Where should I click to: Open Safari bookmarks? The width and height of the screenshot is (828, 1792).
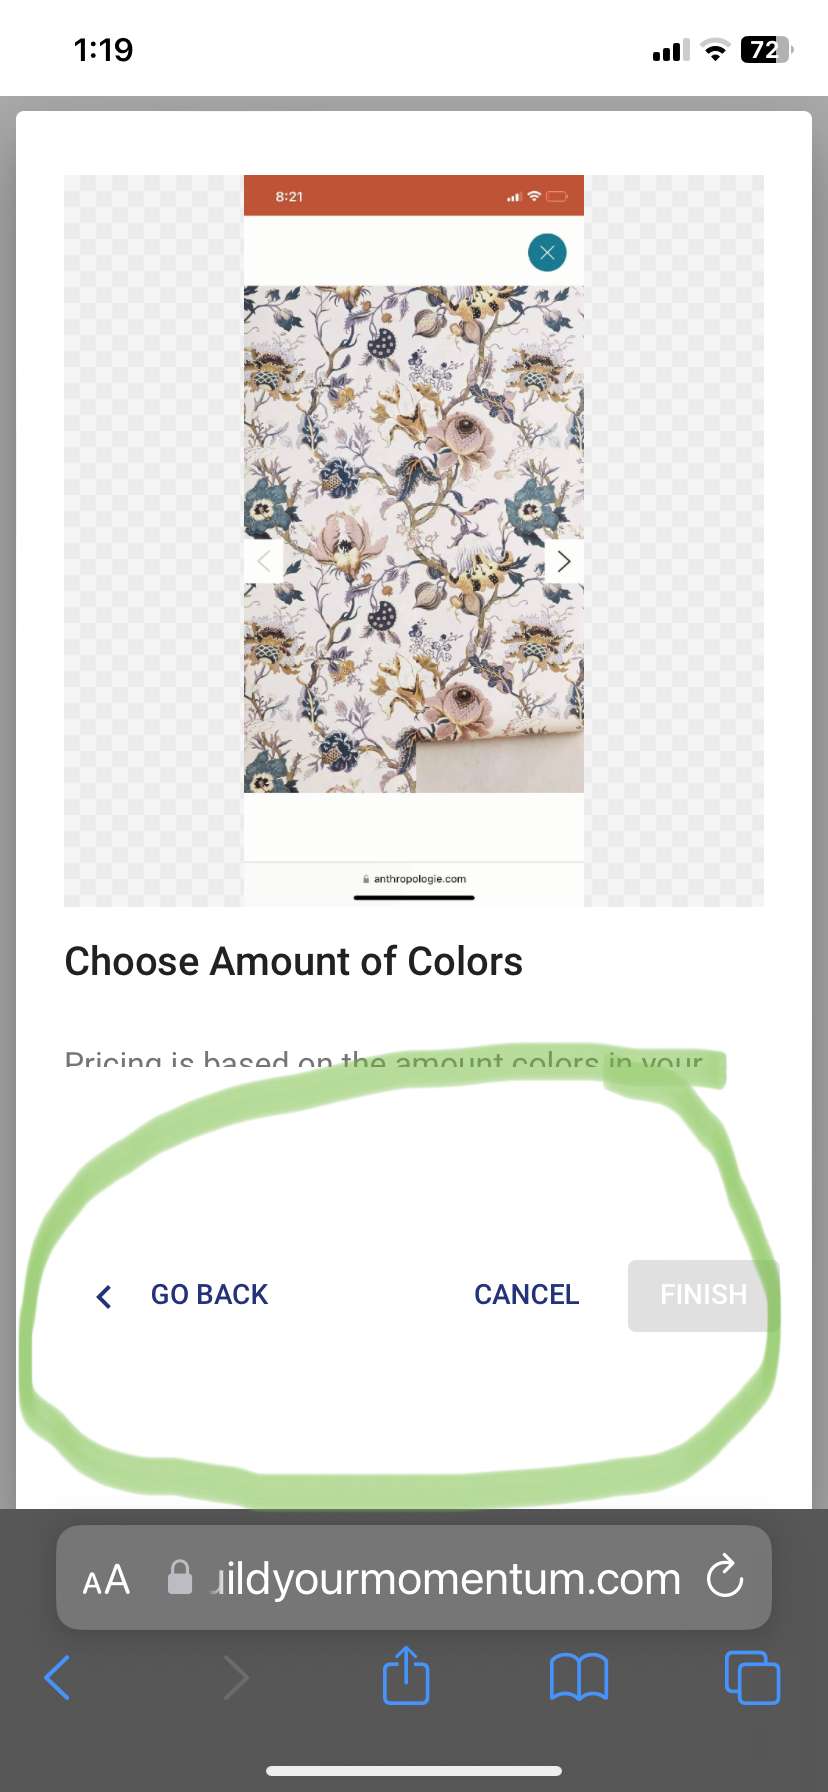tap(579, 1677)
